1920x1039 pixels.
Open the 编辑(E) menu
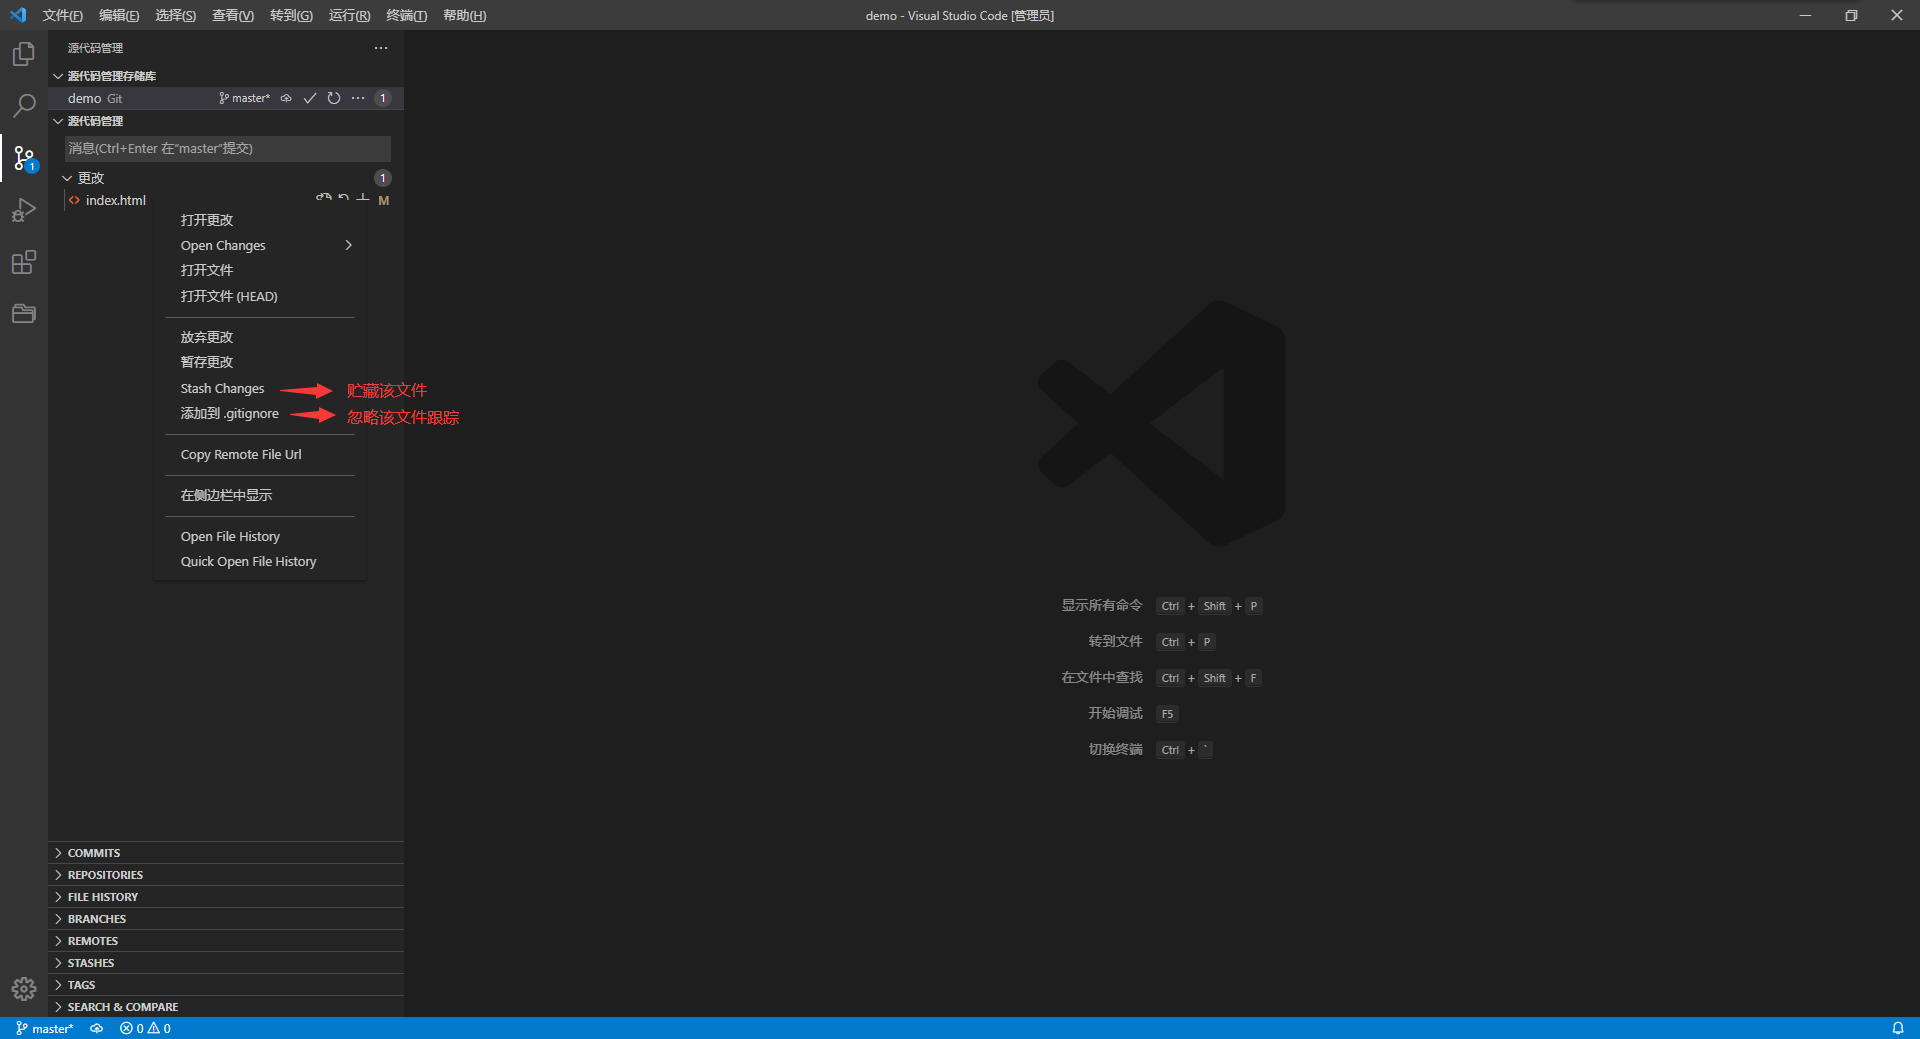click(119, 15)
